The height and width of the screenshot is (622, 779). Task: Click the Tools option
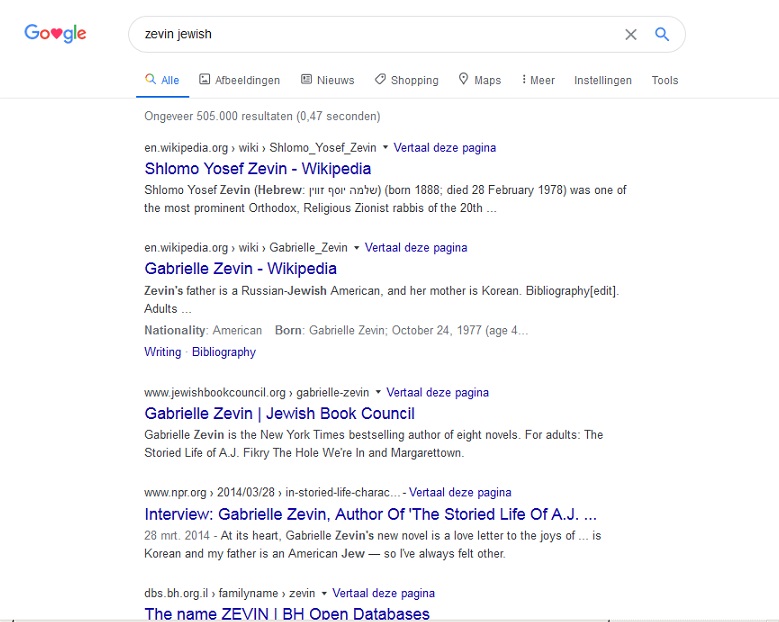click(665, 80)
